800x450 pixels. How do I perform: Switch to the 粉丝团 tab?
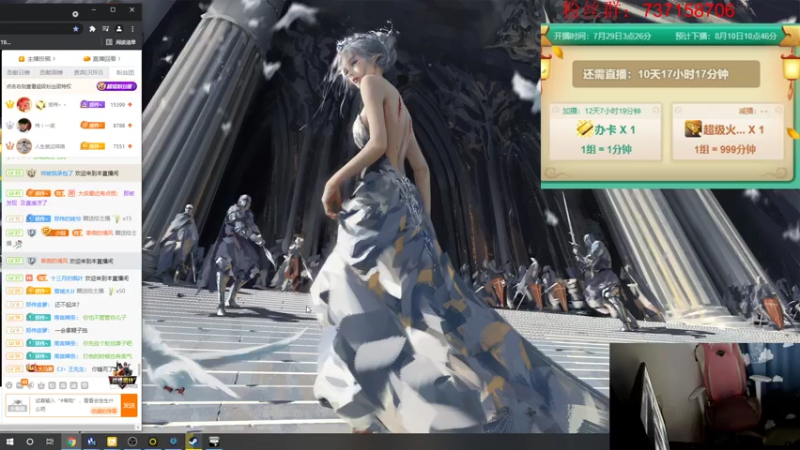(x=125, y=72)
